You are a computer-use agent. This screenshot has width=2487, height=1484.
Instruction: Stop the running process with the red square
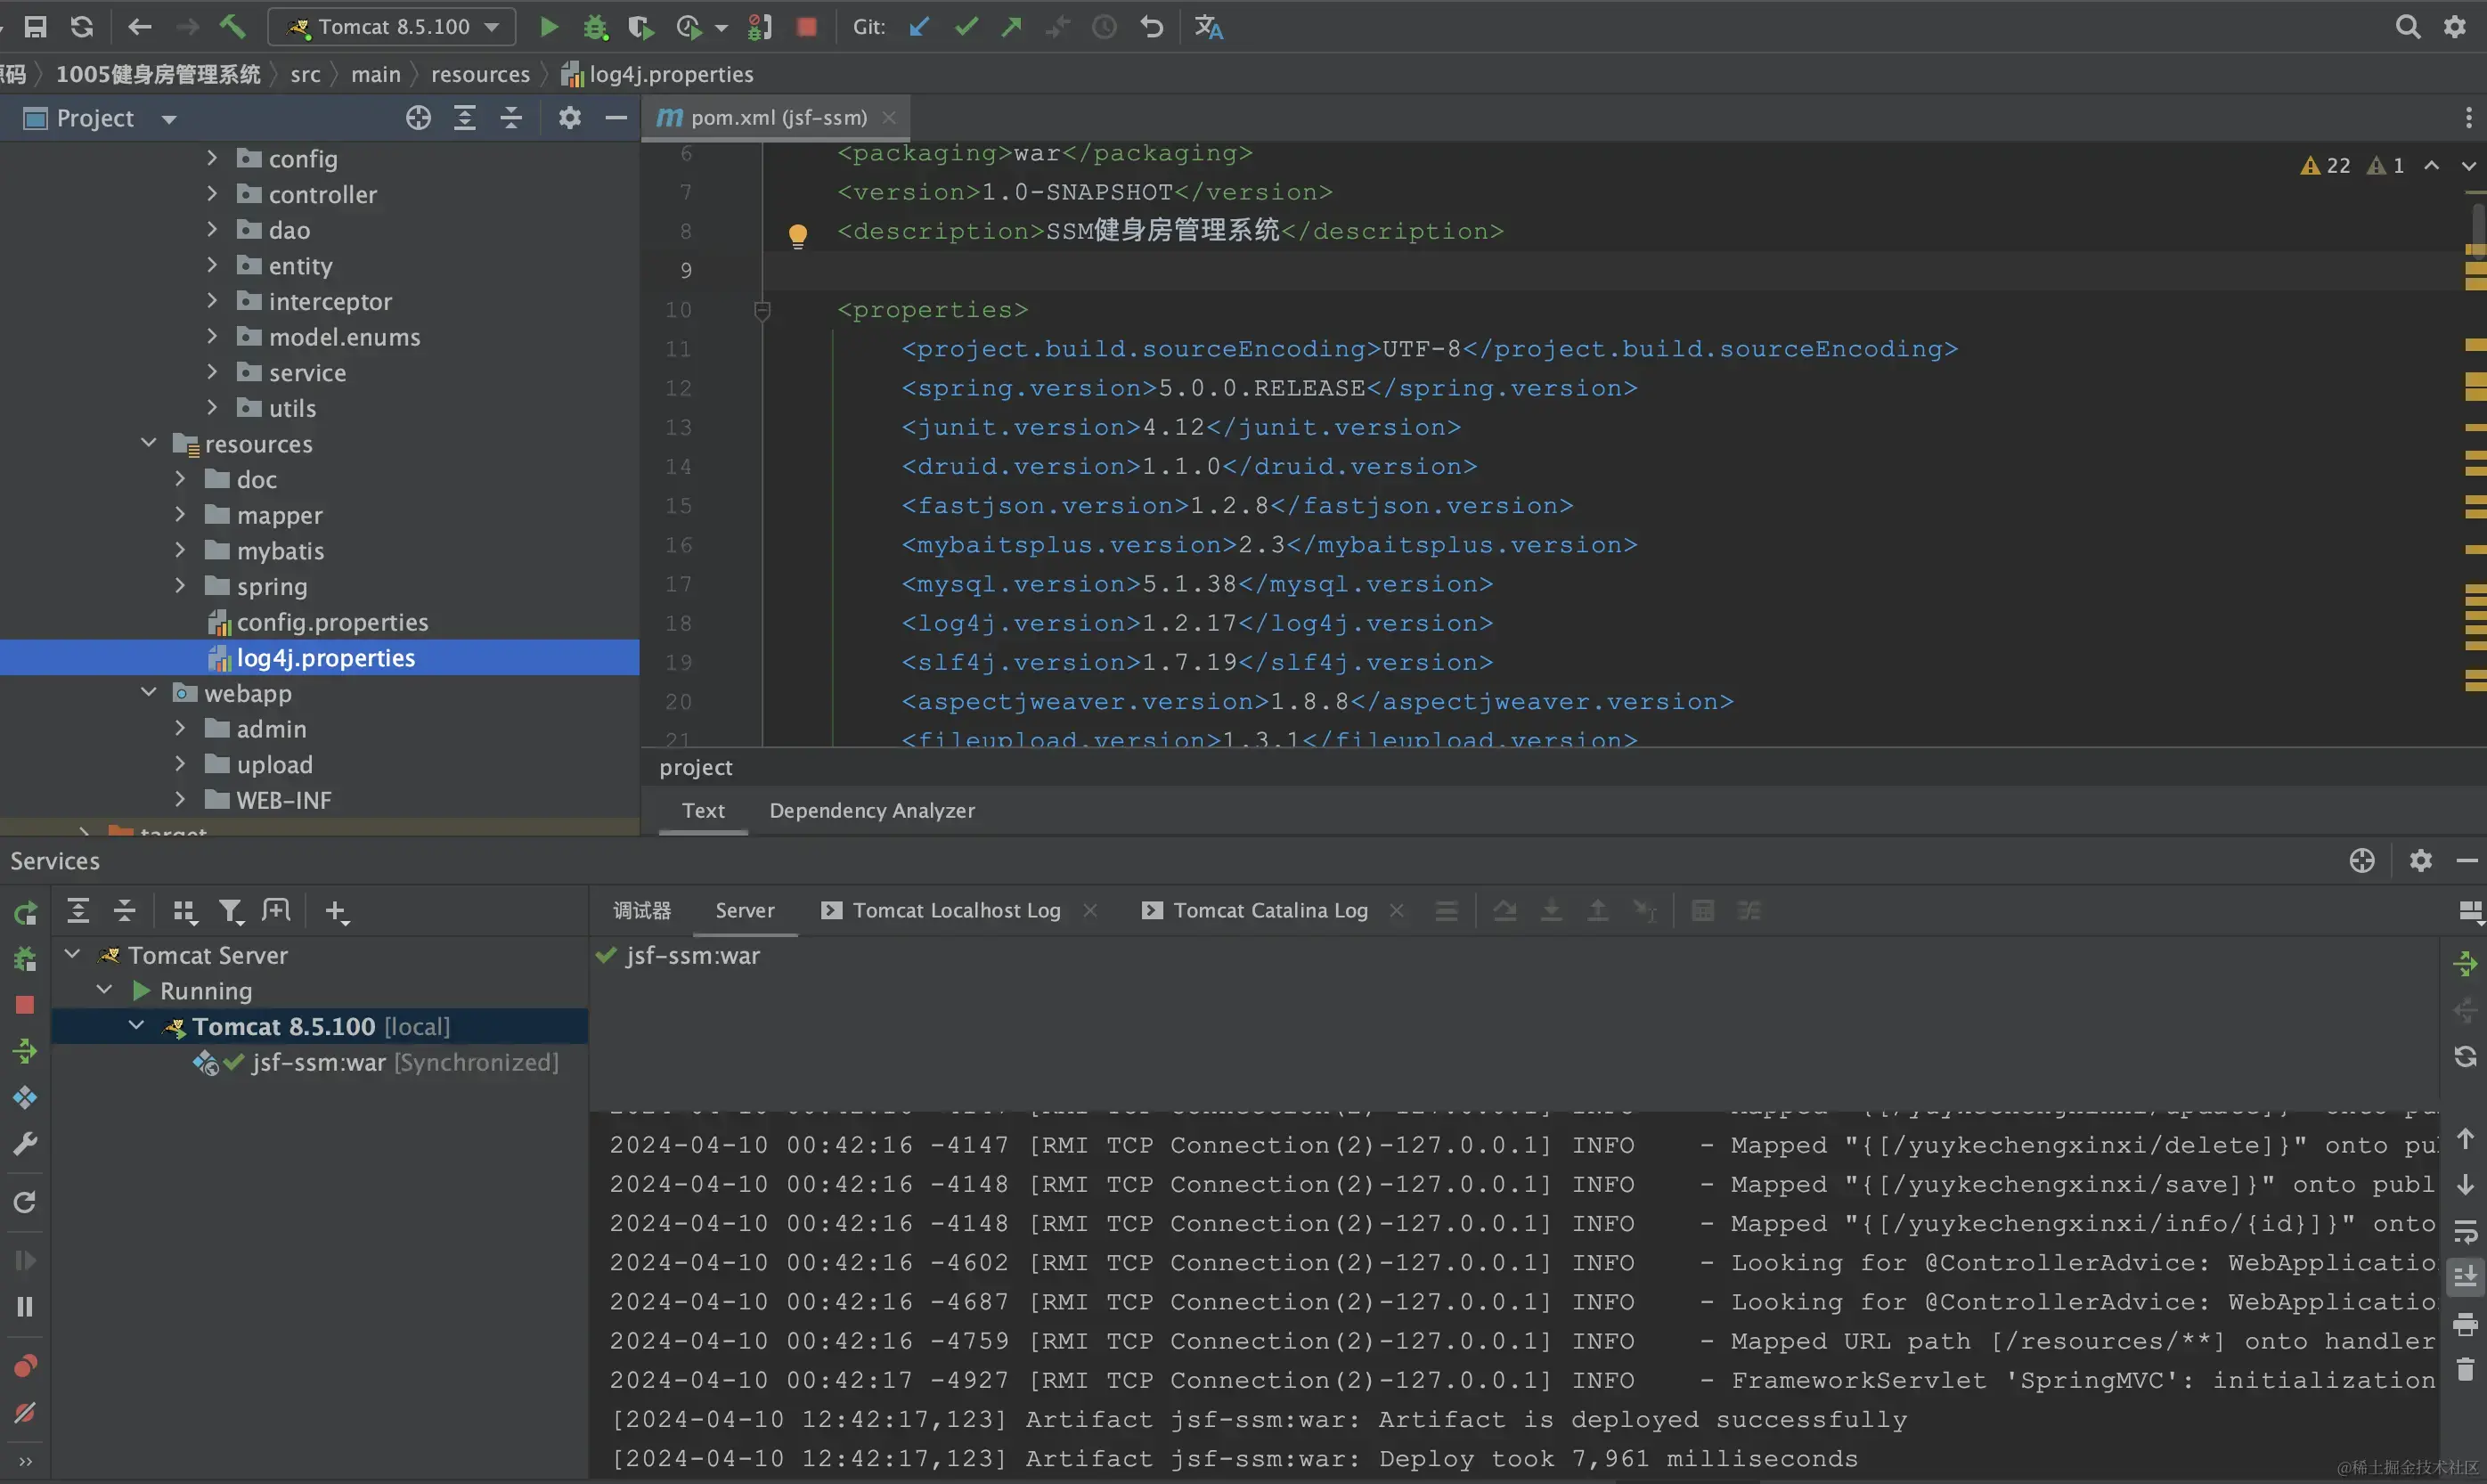coord(806,27)
